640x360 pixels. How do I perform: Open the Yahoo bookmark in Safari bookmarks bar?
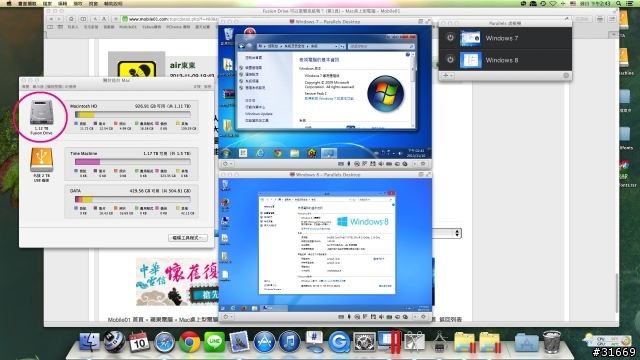click(x=151, y=27)
